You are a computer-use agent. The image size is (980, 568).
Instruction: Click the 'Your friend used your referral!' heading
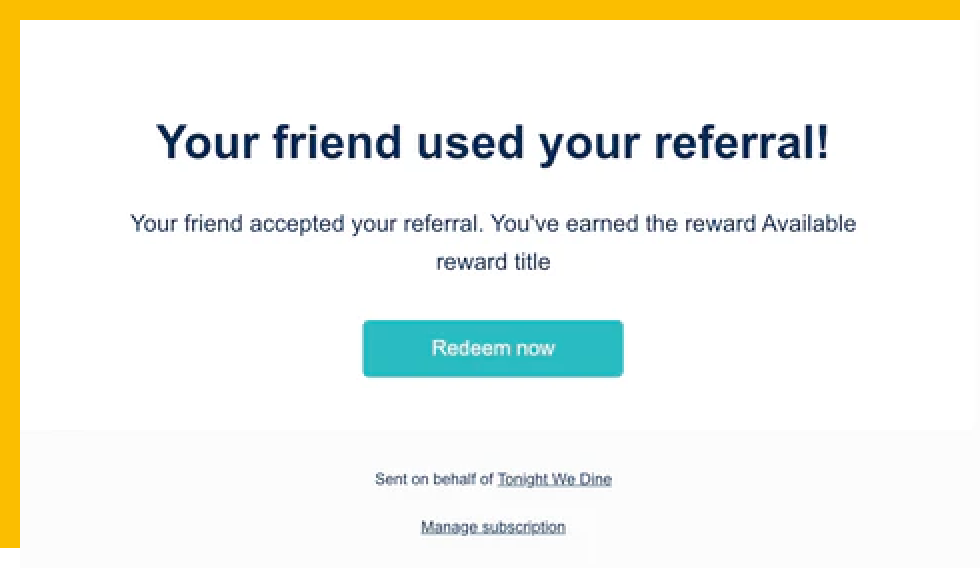tap(492, 142)
